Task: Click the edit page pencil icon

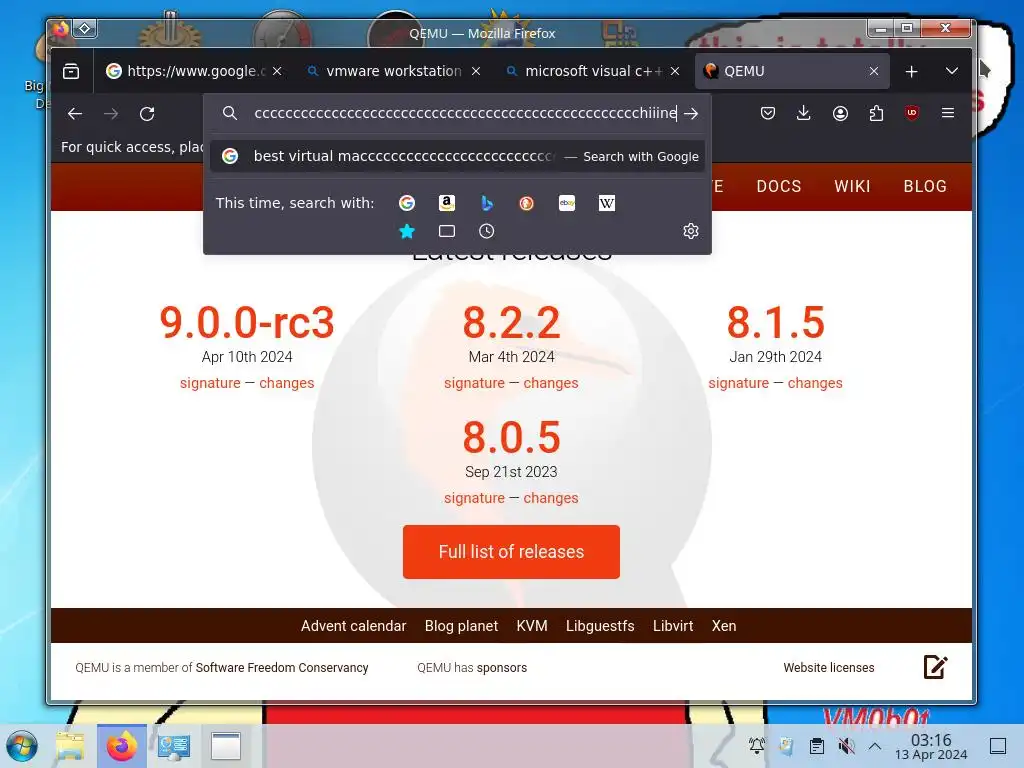Action: point(935,667)
